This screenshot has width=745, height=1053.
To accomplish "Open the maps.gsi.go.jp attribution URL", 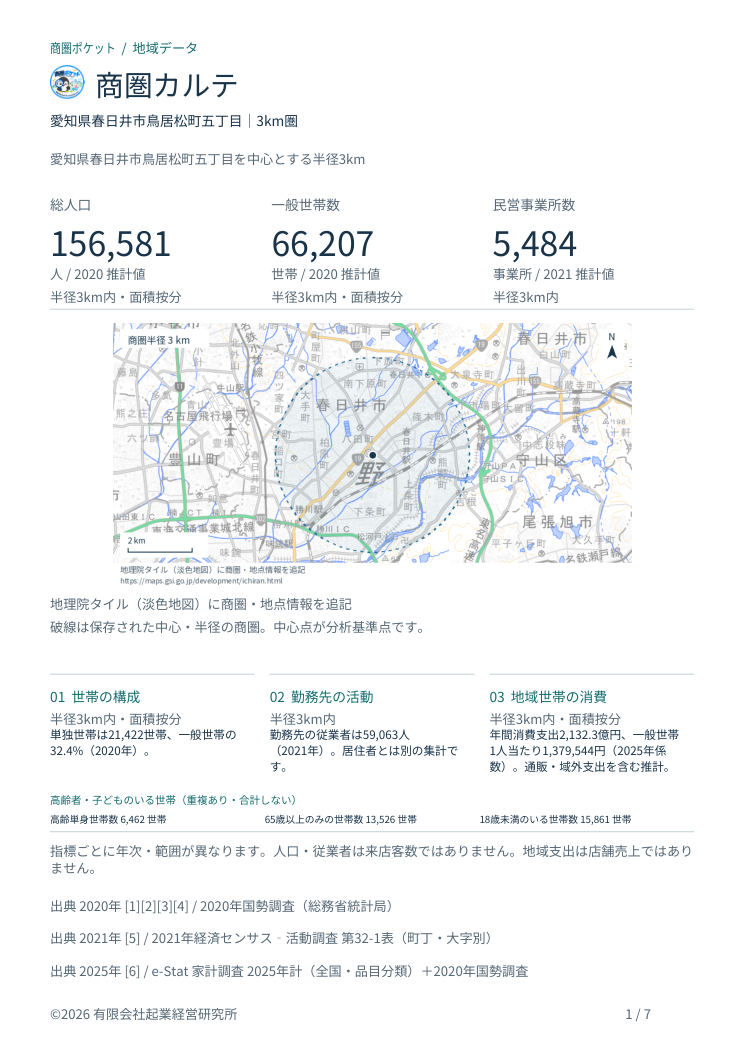I will 202,581.
